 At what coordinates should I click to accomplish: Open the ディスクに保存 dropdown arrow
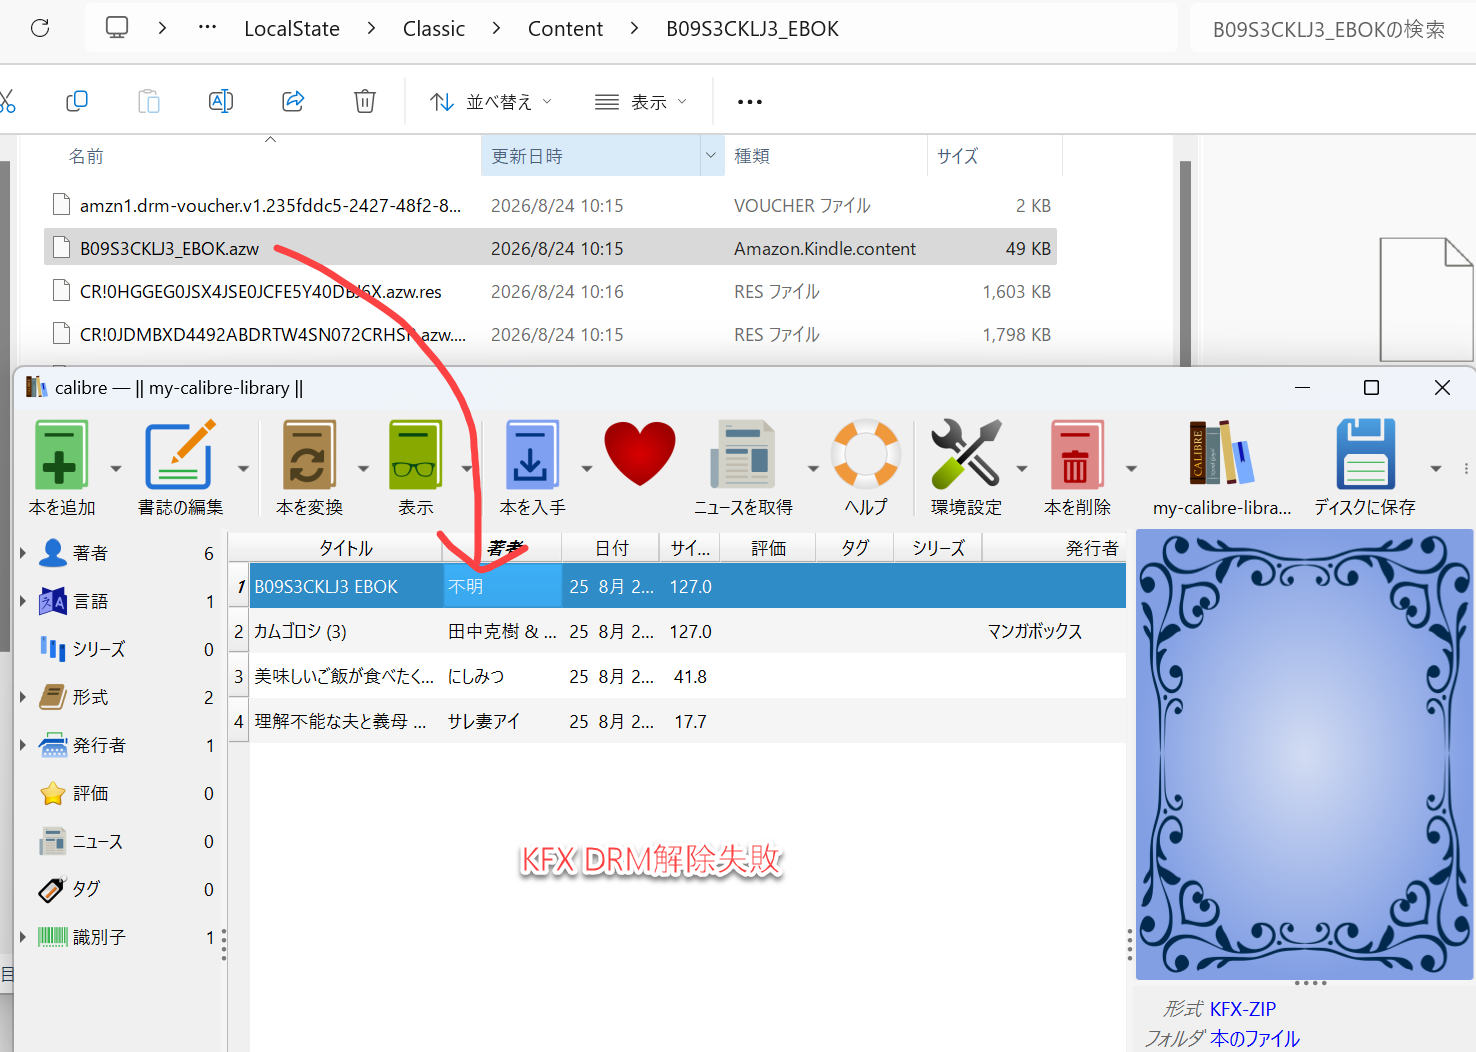point(1436,468)
